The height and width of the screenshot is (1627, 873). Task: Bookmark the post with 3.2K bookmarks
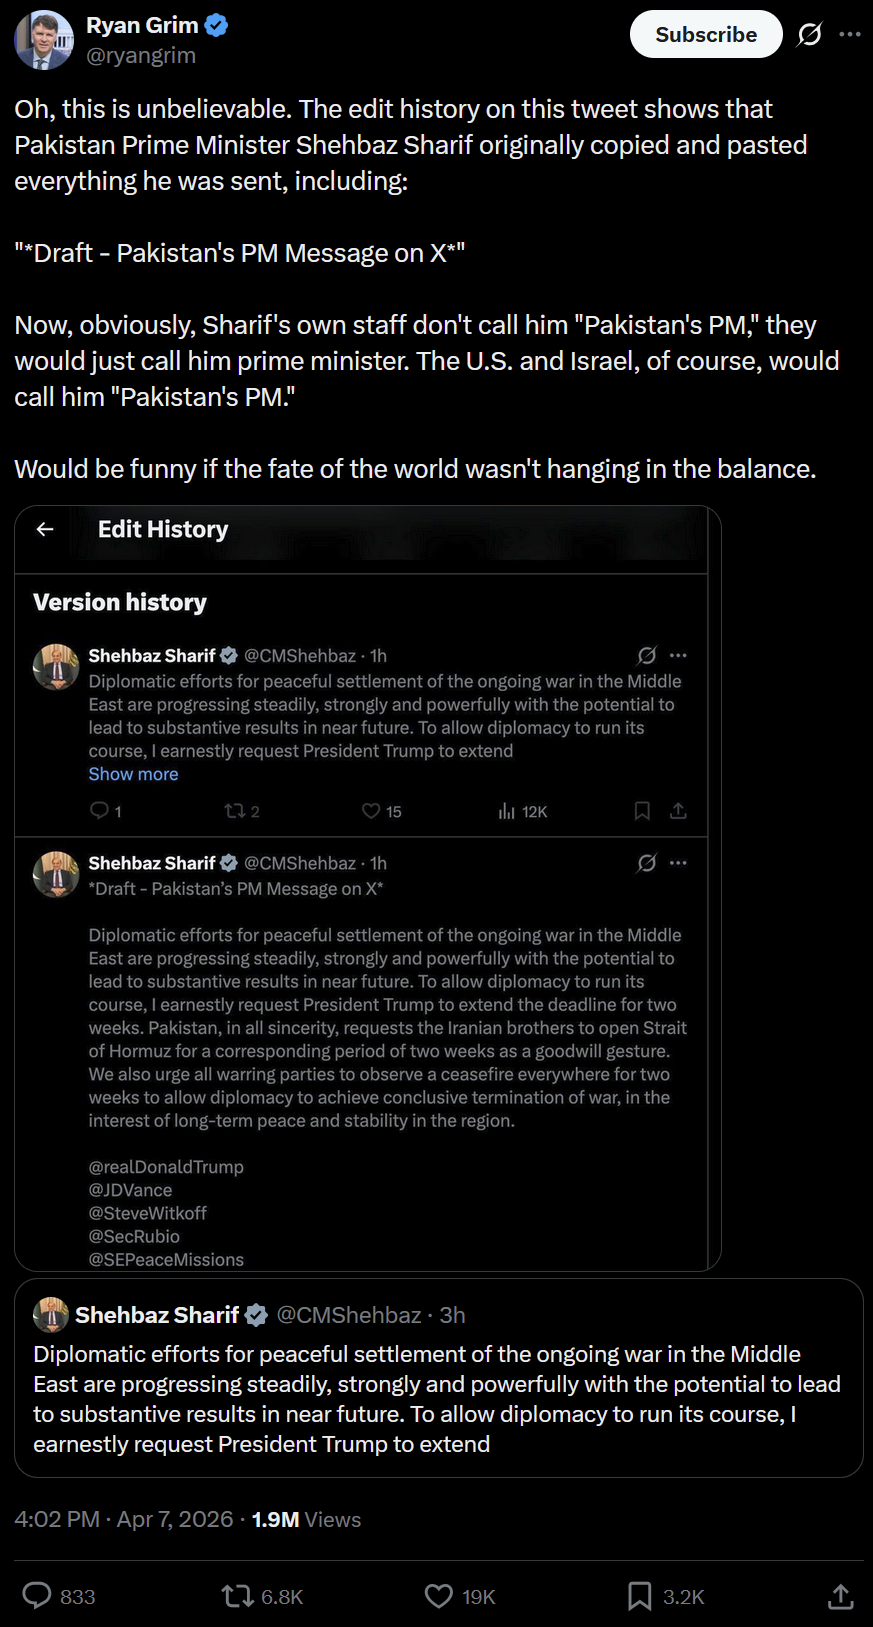tap(639, 1595)
